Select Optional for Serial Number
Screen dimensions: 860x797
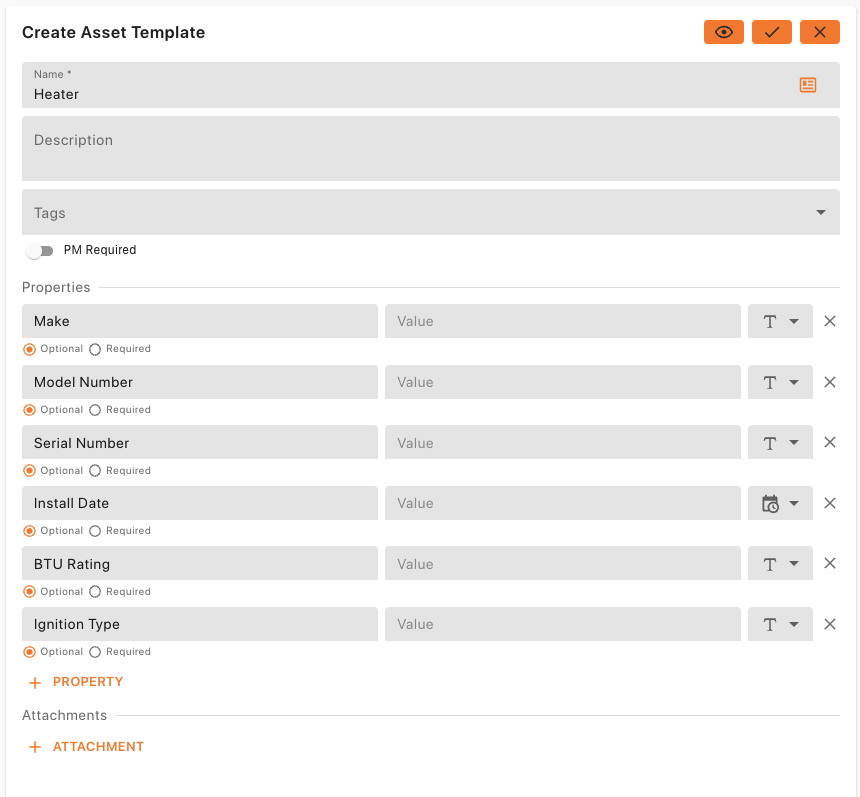[x=30, y=471]
